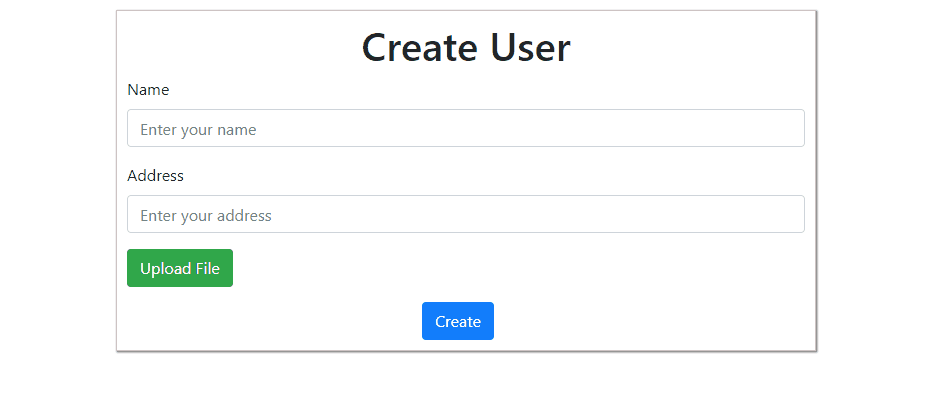The height and width of the screenshot is (406, 935).
Task: Click the blue Create button
Action: click(x=457, y=321)
